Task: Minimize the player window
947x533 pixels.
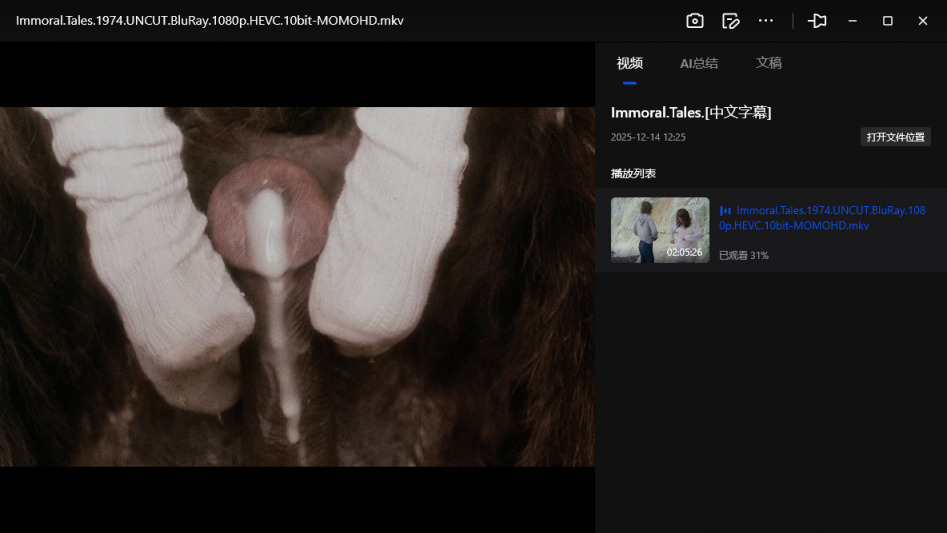Action: 853,21
